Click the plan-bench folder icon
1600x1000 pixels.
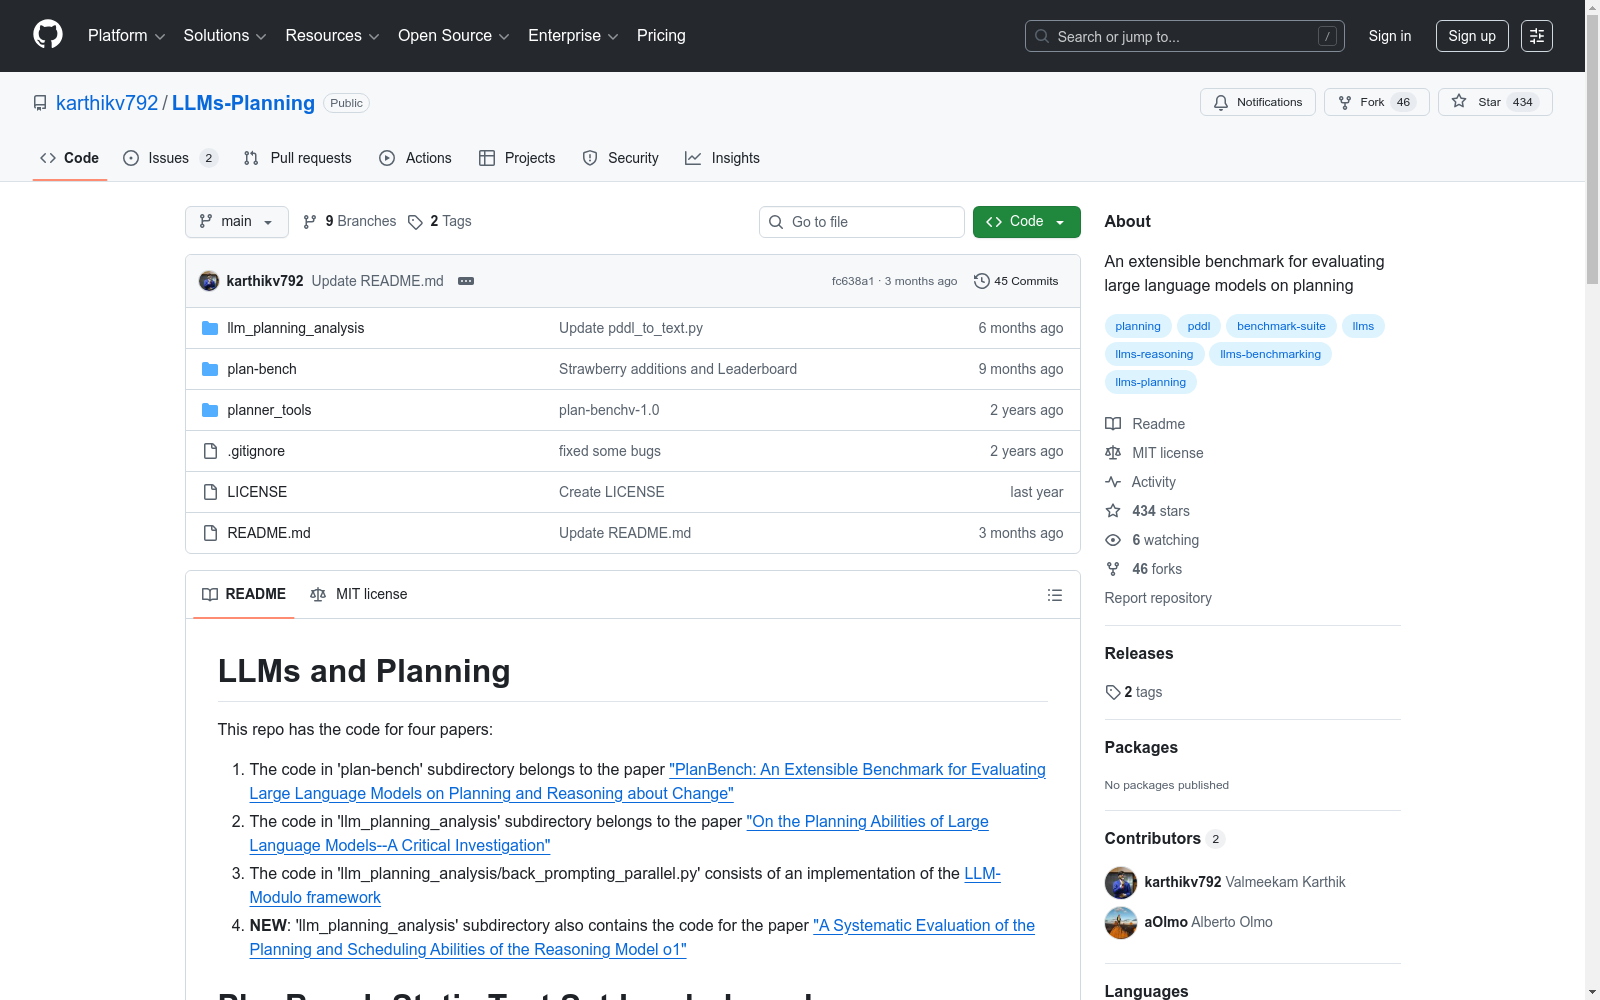tap(210, 369)
